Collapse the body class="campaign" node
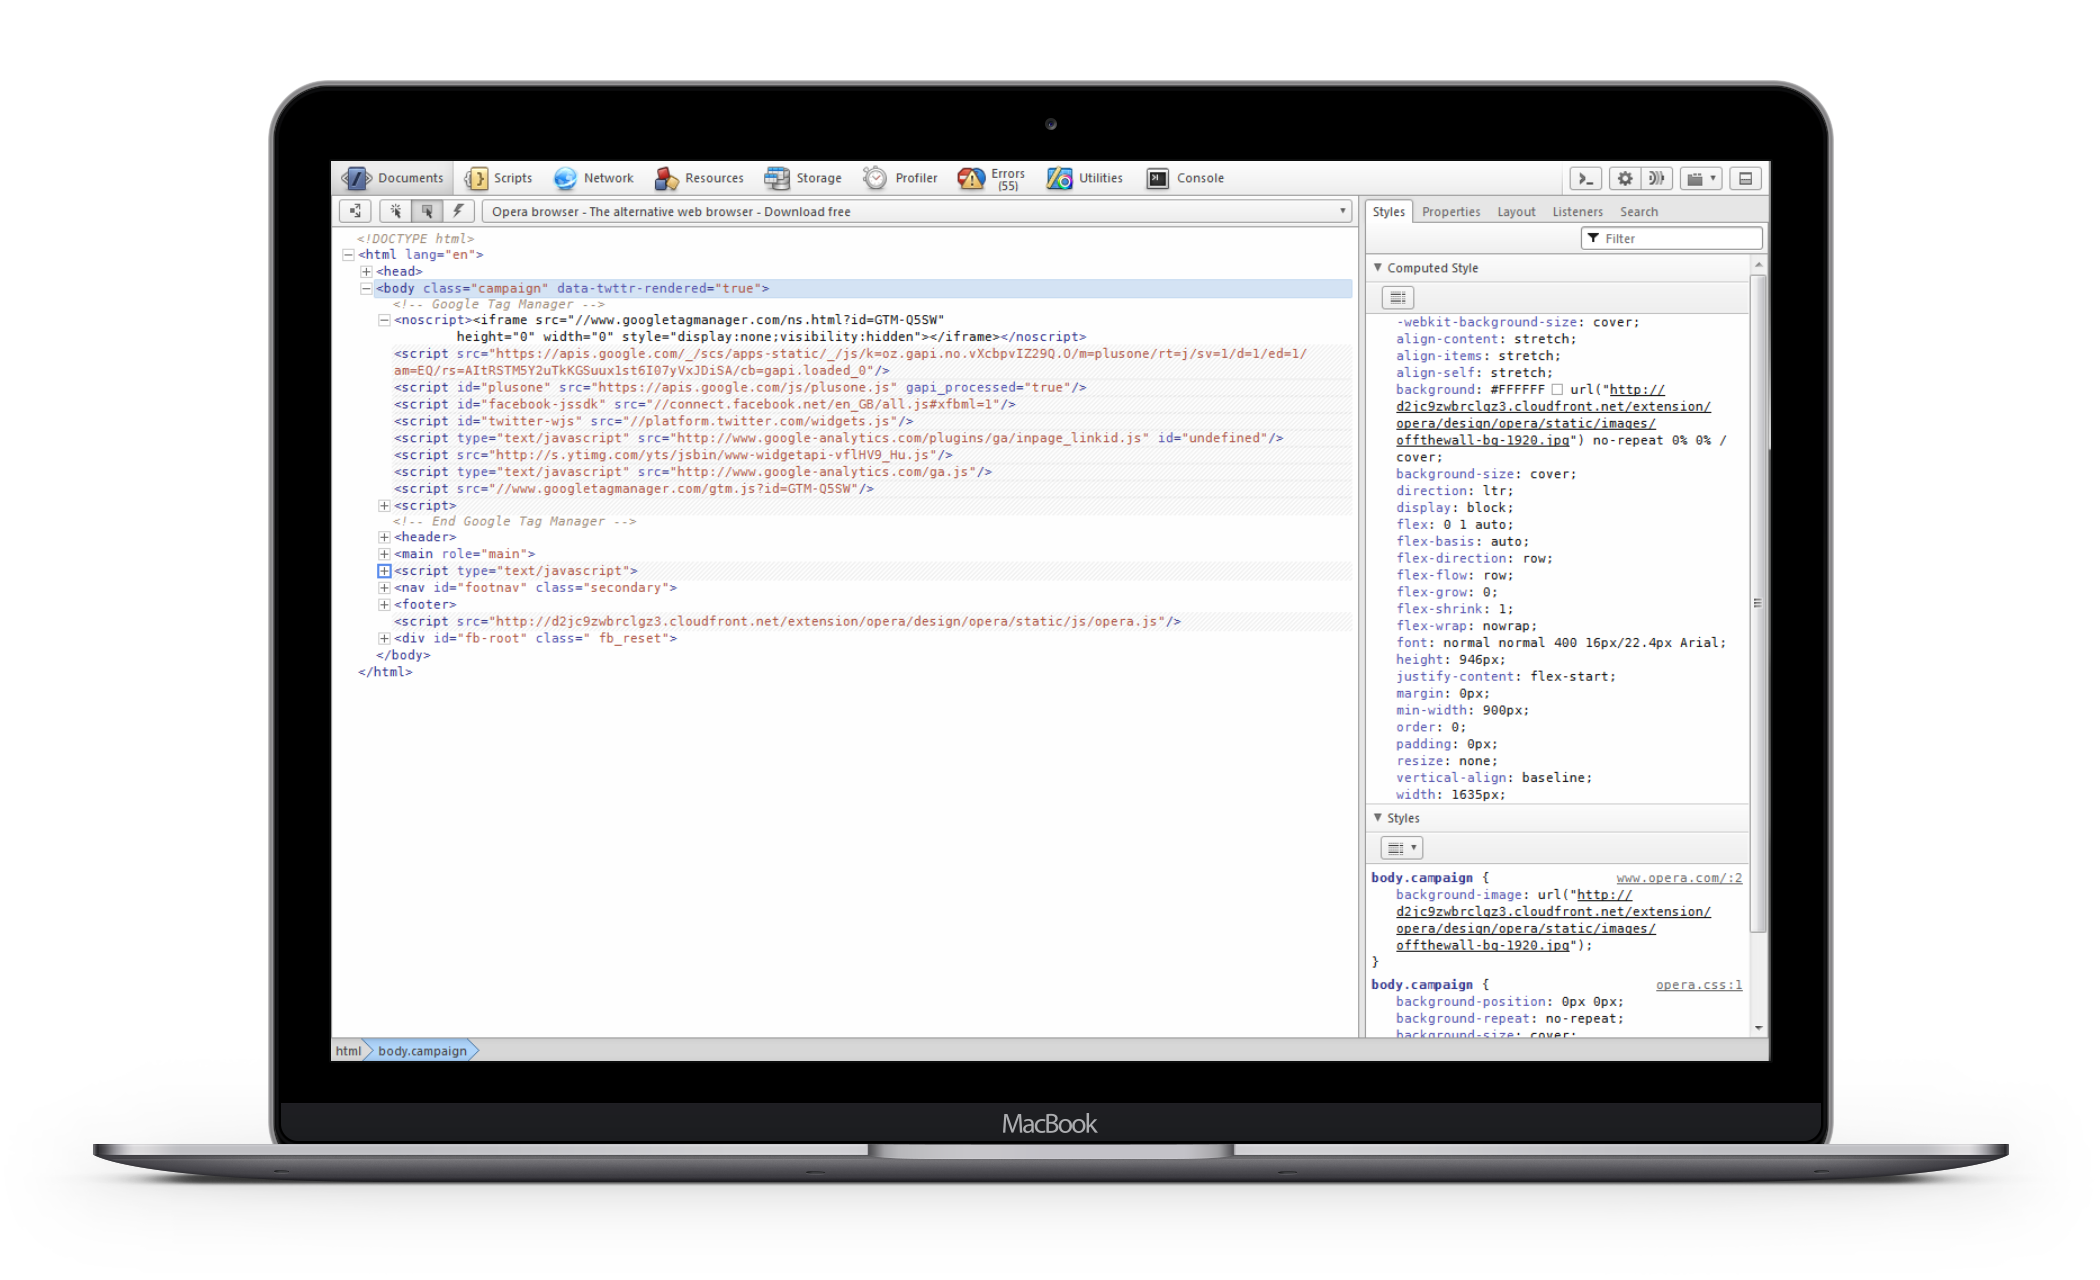Screen dimensions: 2100x1280 366,288
